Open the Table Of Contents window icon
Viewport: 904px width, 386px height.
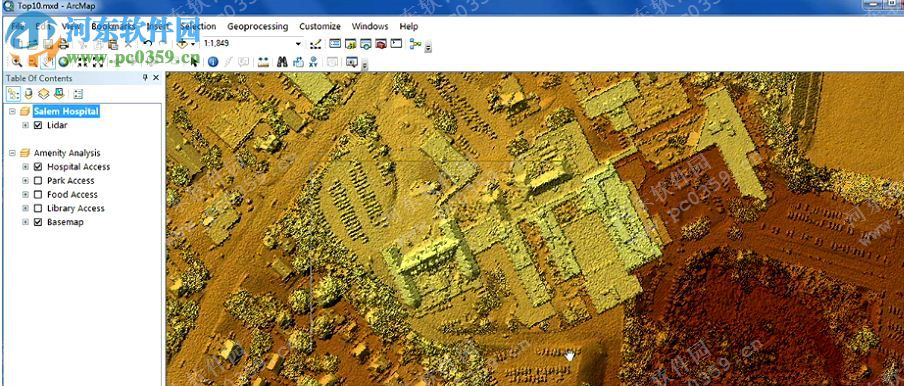pyautogui.click(x=335, y=44)
